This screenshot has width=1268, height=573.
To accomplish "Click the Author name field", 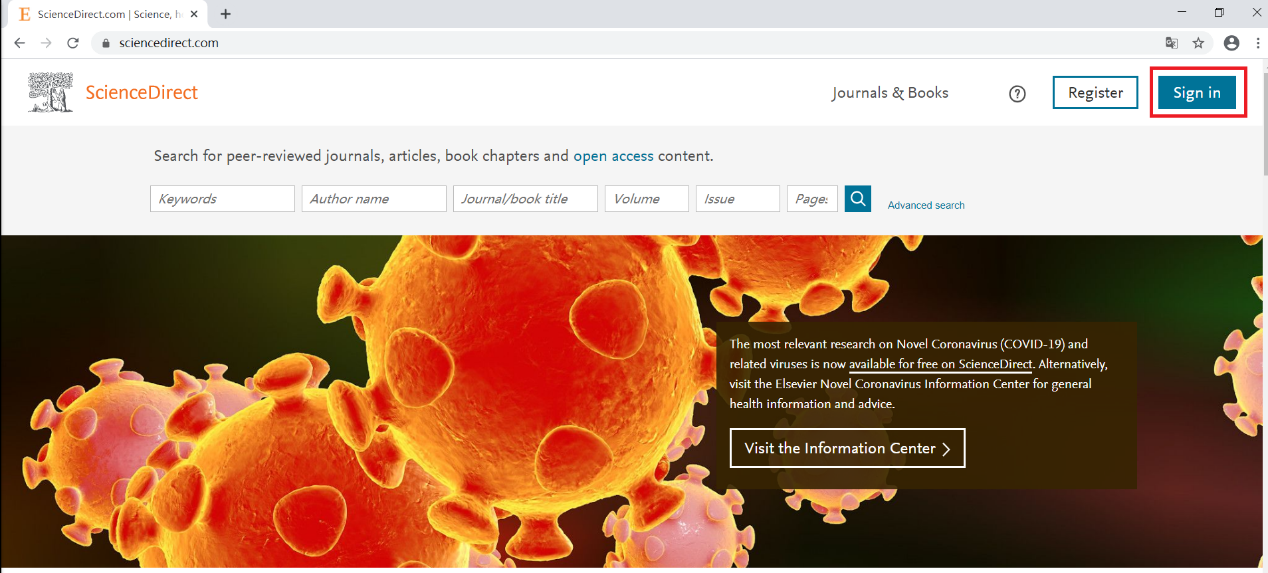I will [374, 199].
